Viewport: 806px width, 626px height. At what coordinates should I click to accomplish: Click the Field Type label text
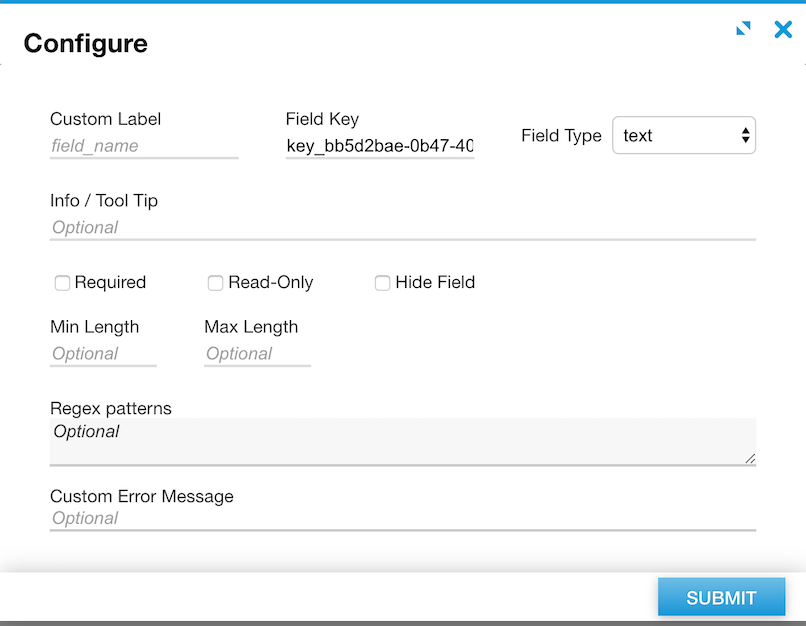point(561,136)
